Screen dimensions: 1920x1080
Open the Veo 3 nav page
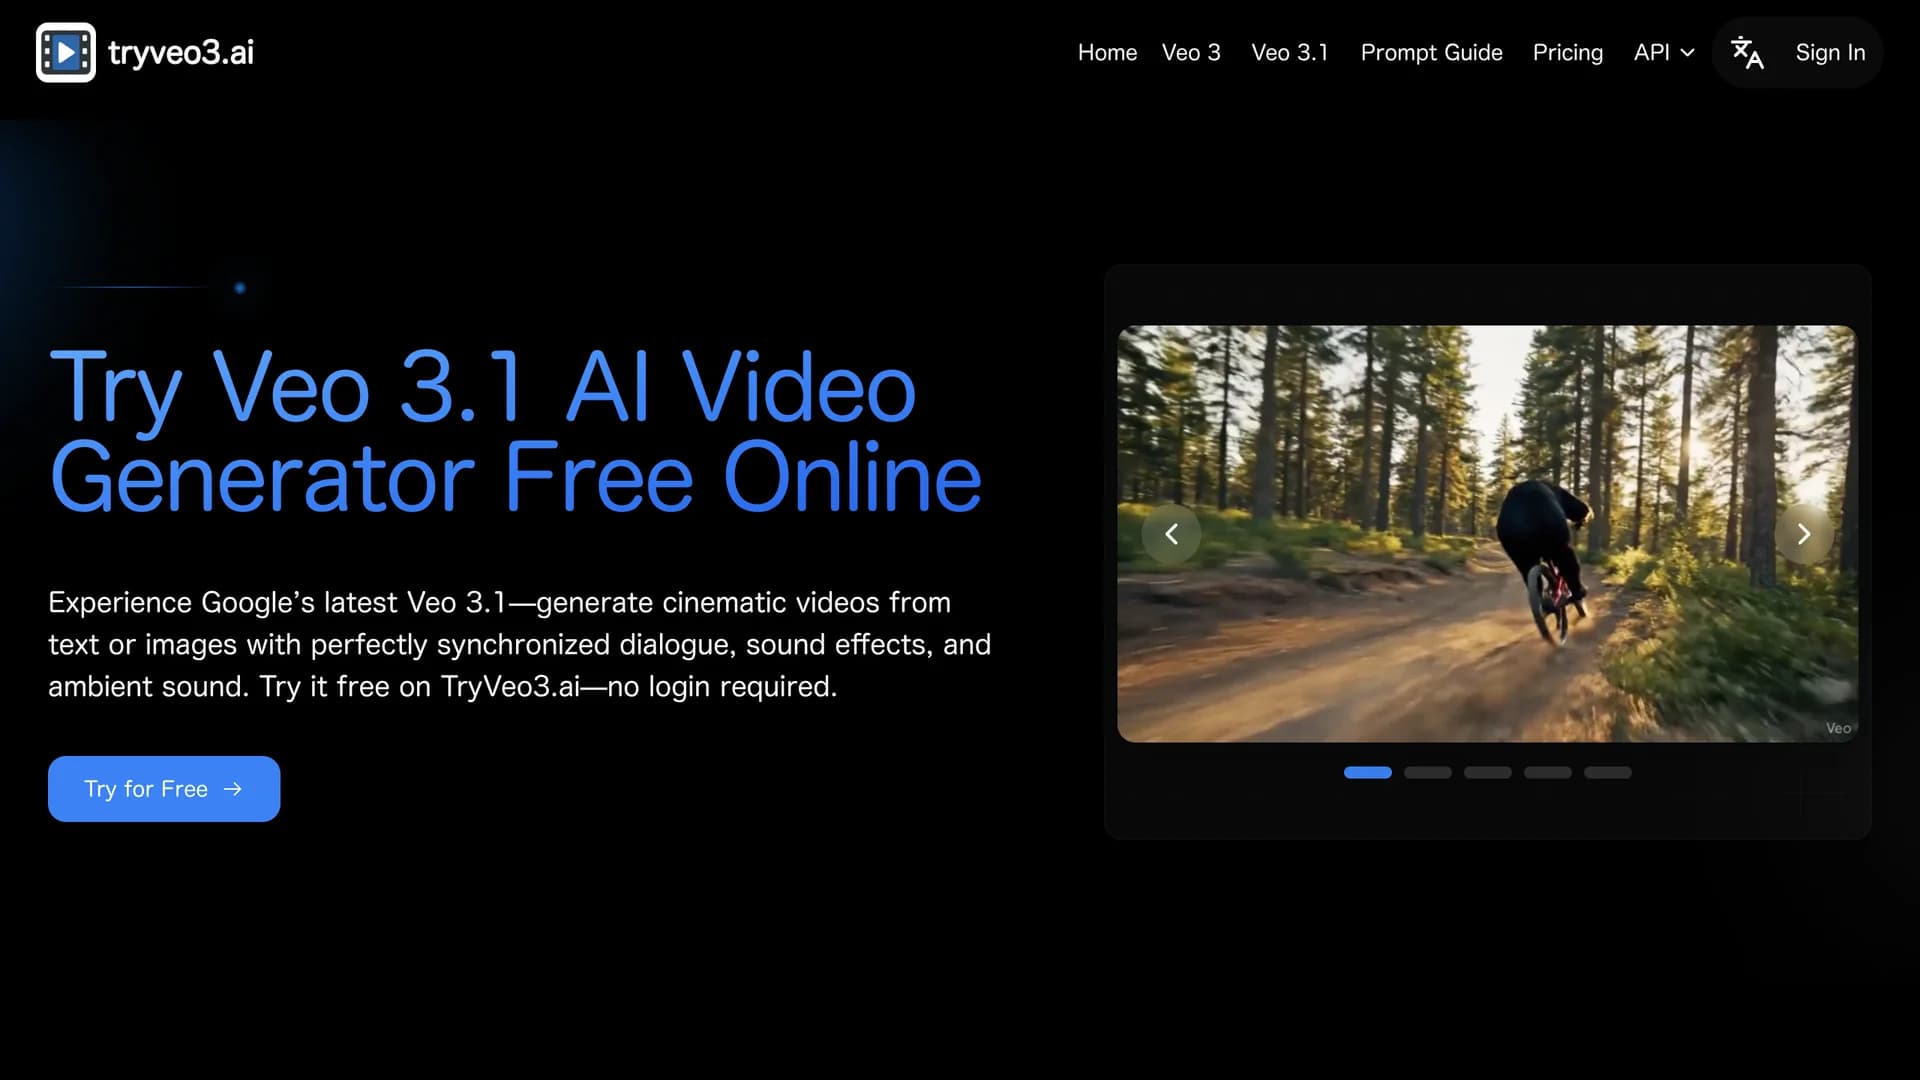[1191, 52]
